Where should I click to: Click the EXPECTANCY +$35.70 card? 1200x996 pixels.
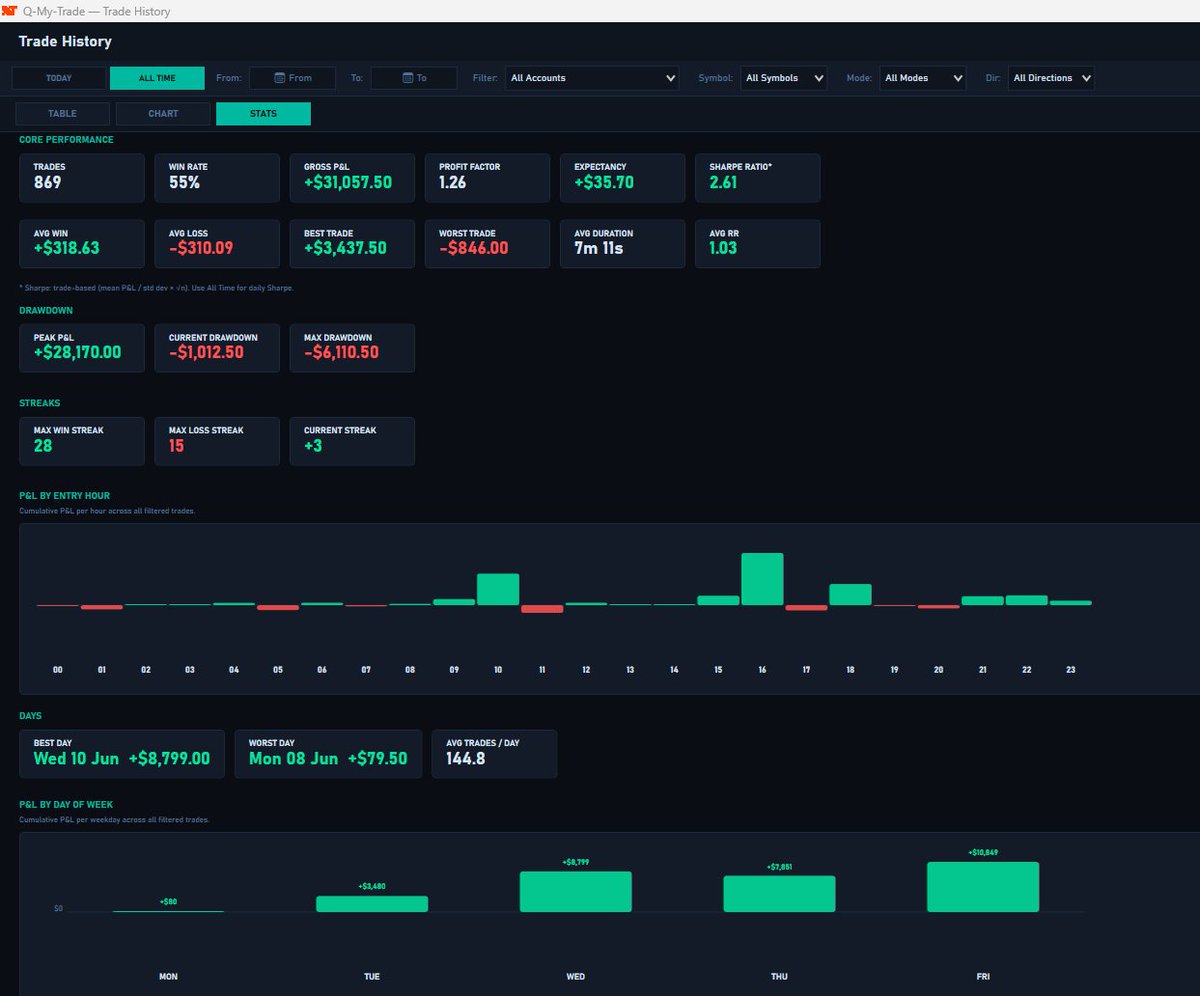[622, 178]
